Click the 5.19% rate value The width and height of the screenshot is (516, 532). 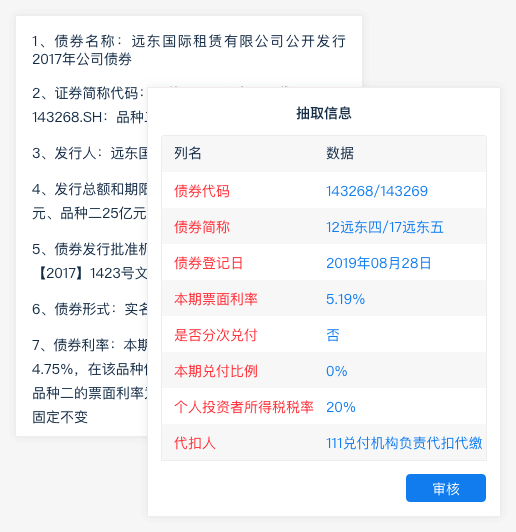(x=345, y=299)
